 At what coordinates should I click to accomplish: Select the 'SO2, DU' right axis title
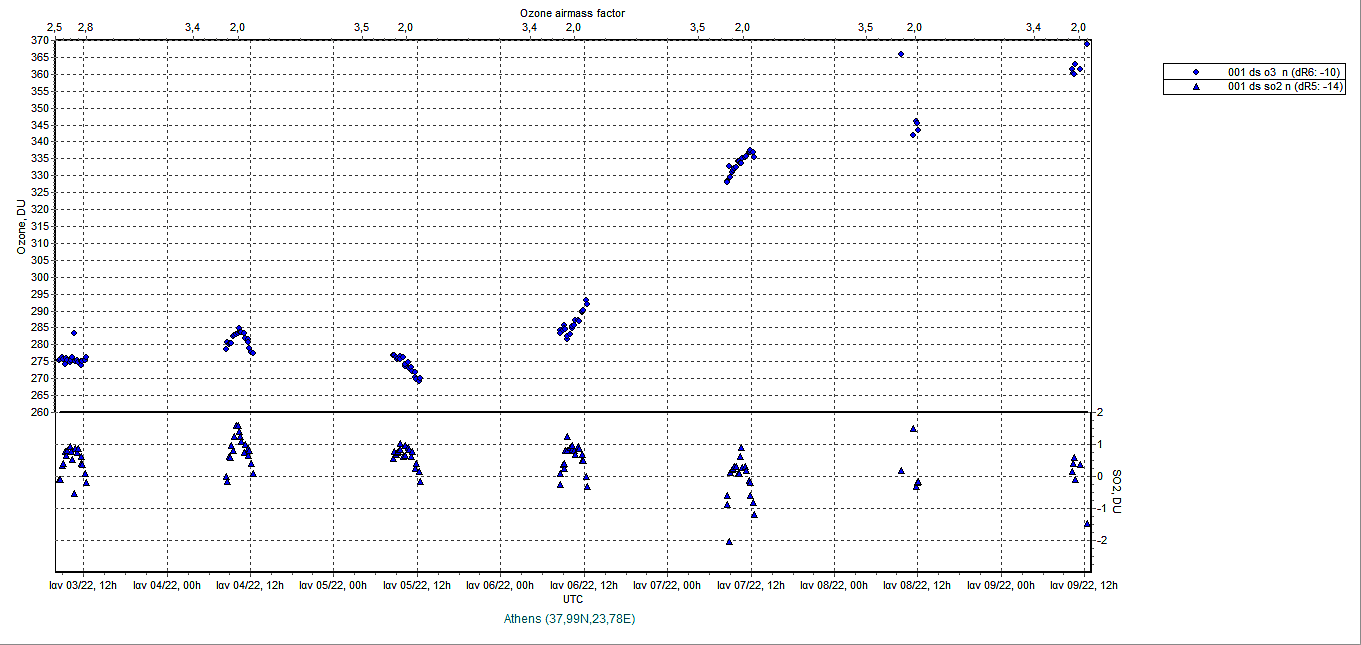[1118, 492]
